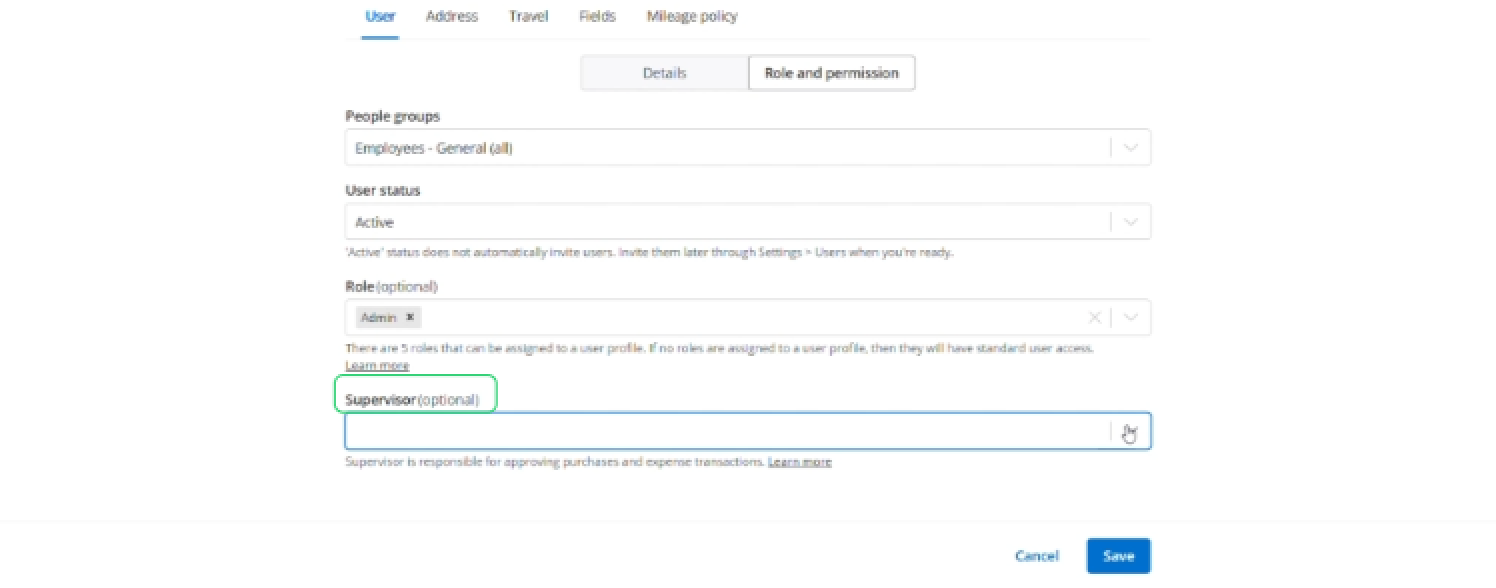Image resolution: width=1496 pixels, height=588 pixels.
Task: Follow the Learn more link about roles
Action: pos(377,365)
